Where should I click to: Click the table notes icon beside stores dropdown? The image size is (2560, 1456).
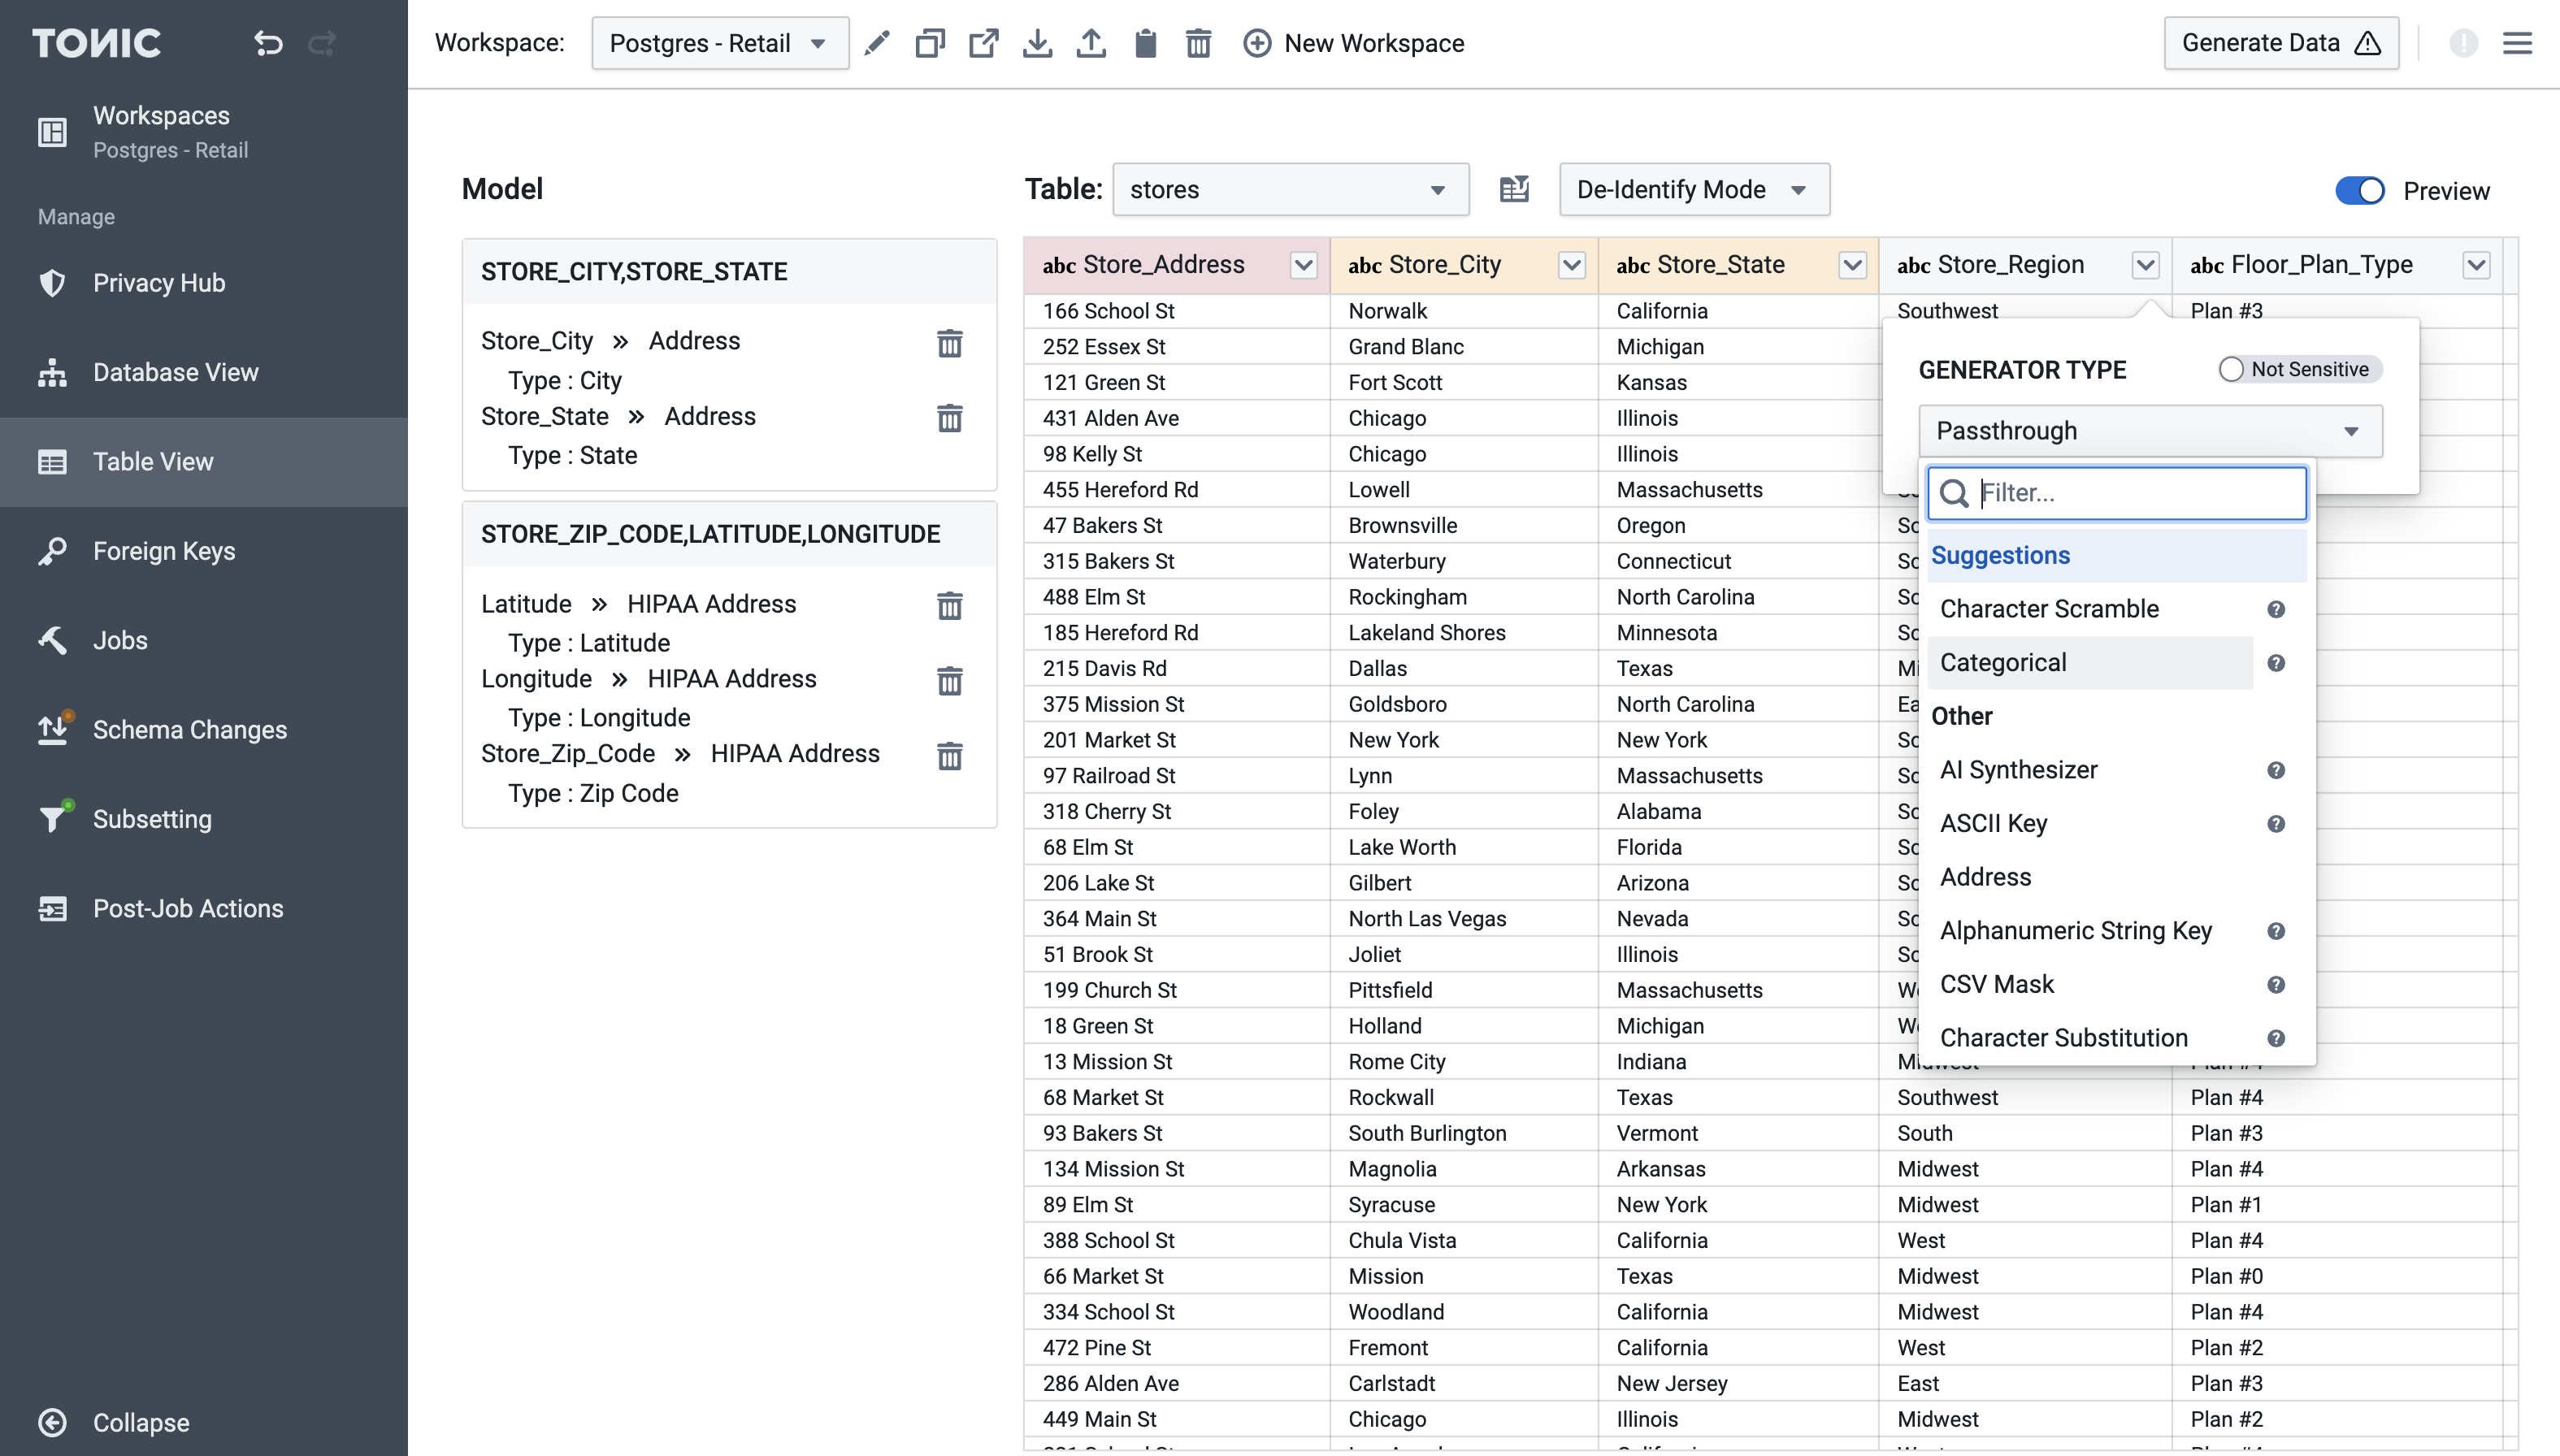[x=1514, y=189]
